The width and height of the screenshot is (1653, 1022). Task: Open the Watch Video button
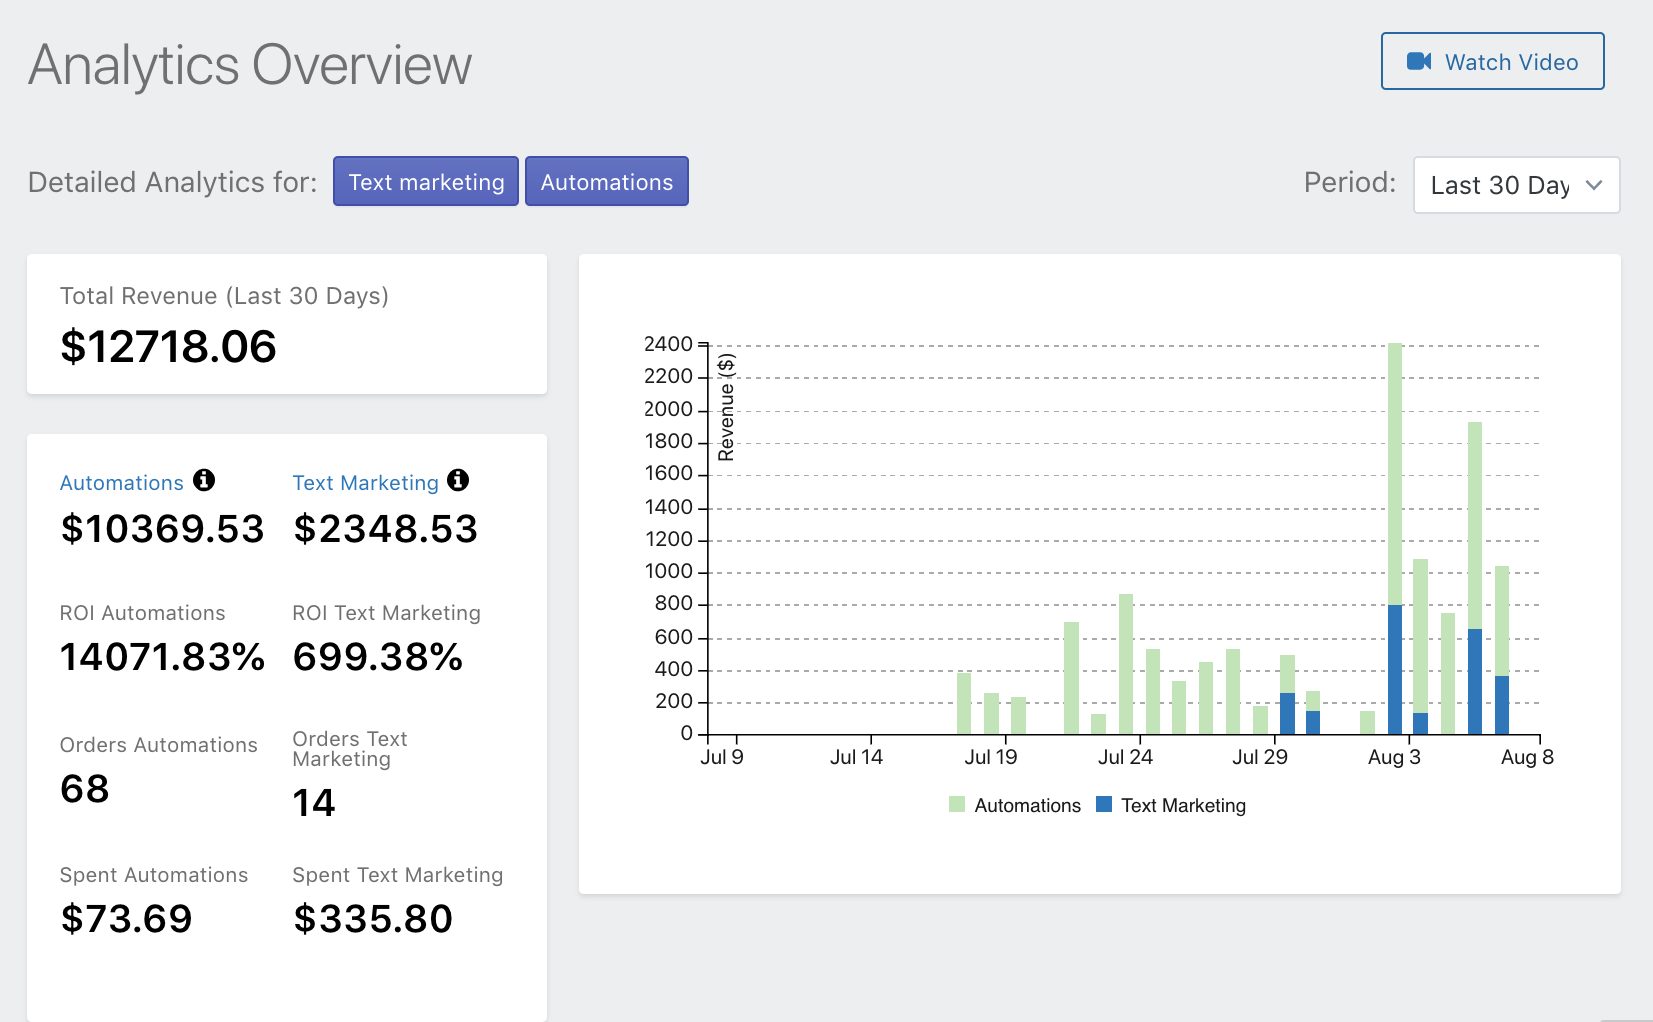(1492, 61)
